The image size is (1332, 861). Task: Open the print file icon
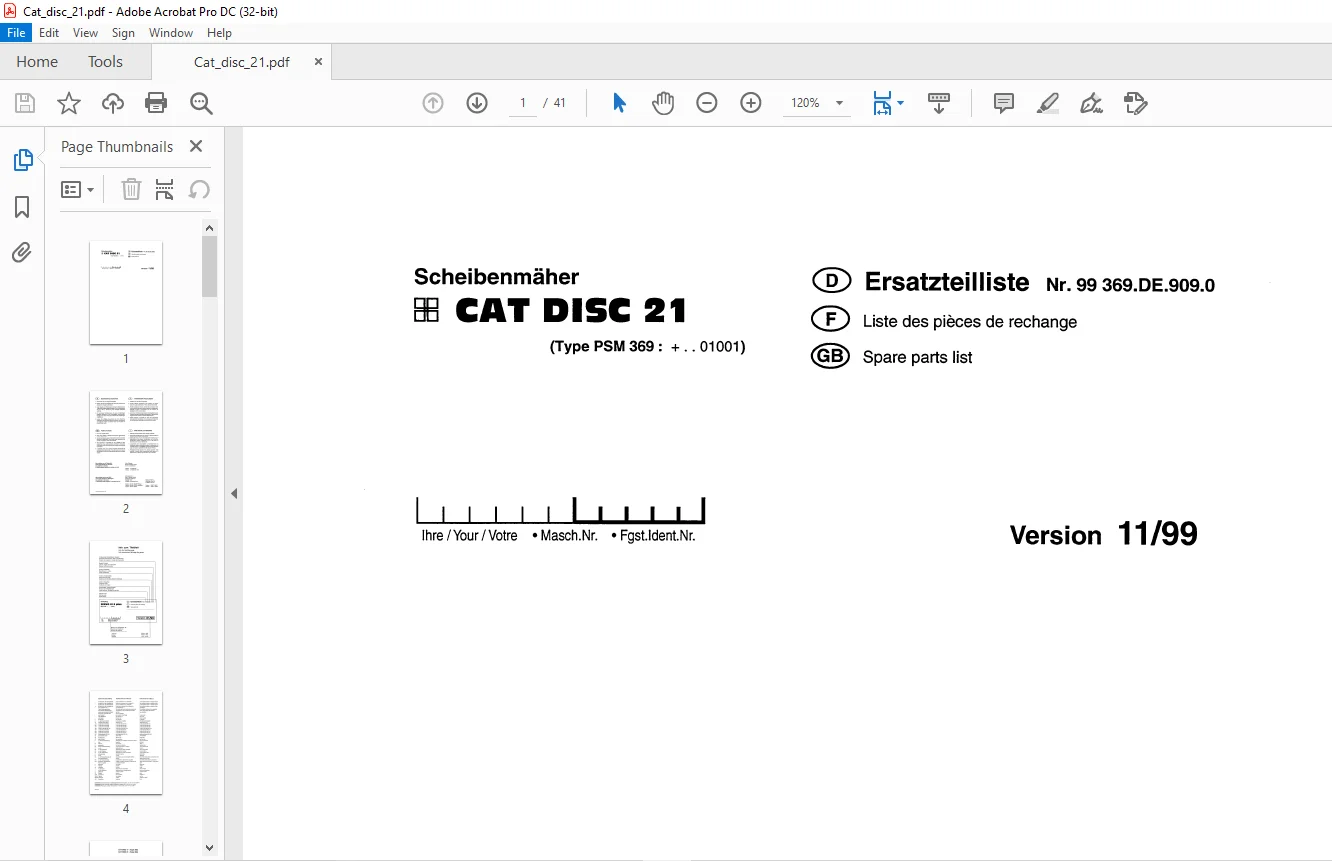[x=156, y=103]
